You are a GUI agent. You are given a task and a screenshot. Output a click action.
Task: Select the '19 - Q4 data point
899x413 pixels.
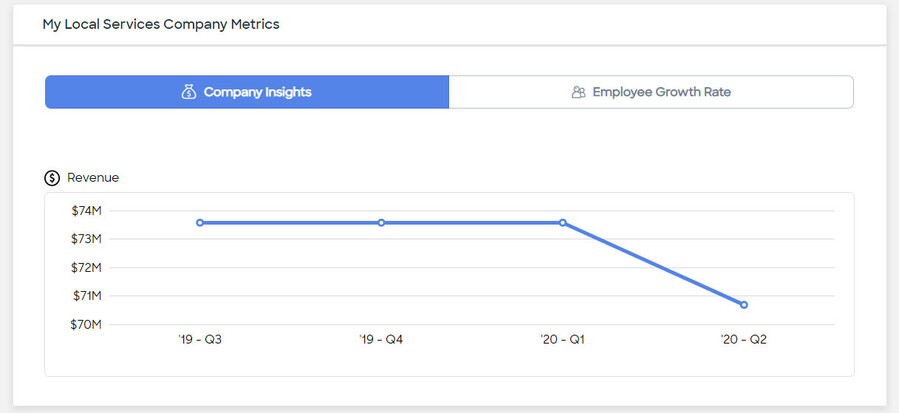[x=381, y=223]
